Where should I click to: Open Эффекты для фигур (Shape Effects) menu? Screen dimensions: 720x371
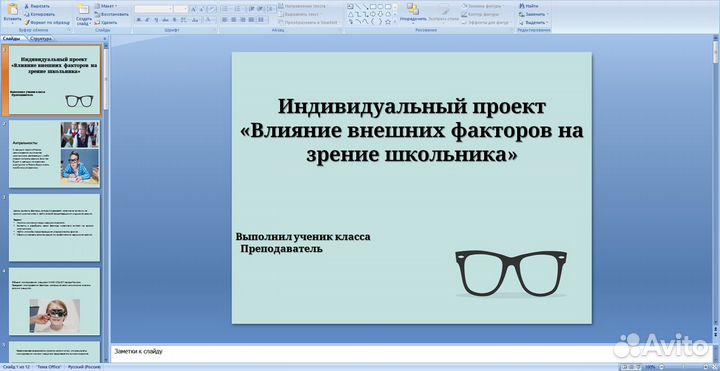486,22
